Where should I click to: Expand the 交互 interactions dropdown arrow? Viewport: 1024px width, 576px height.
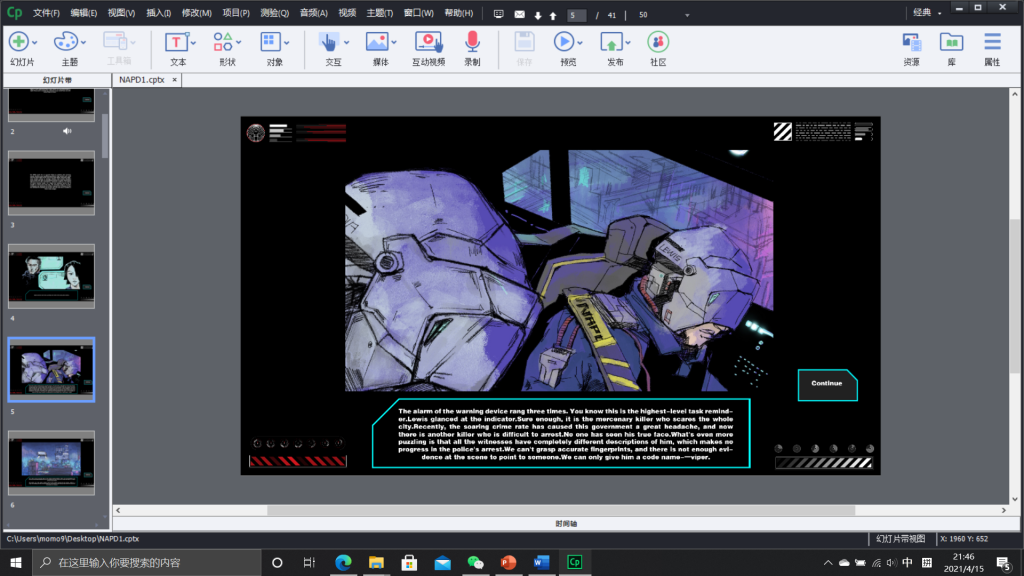(x=347, y=42)
